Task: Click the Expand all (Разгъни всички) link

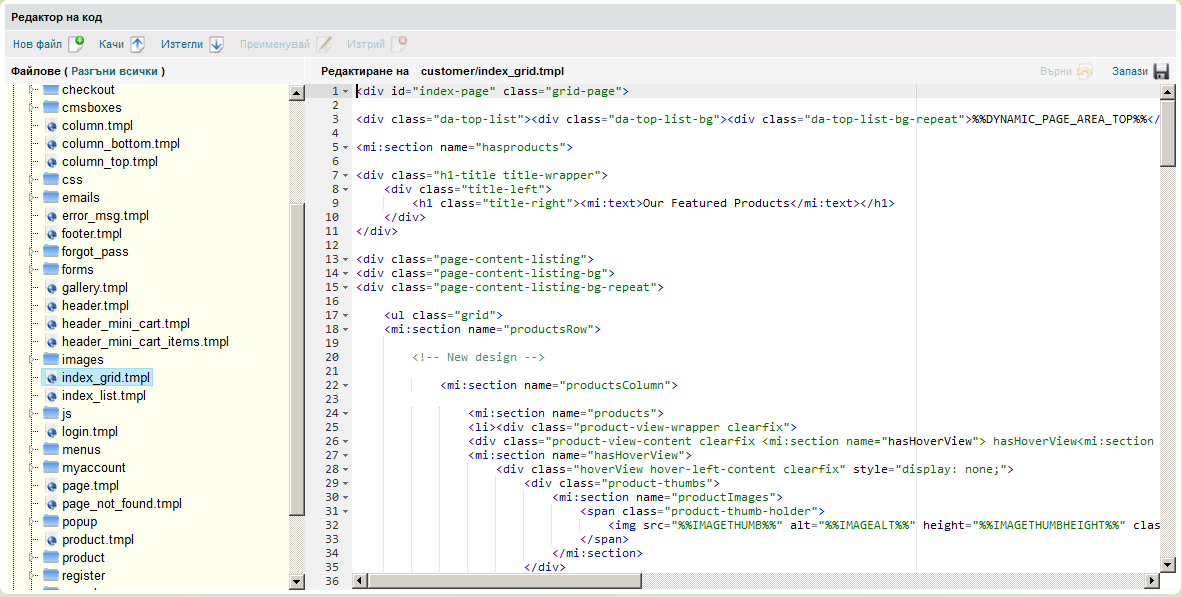Action: [116, 72]
